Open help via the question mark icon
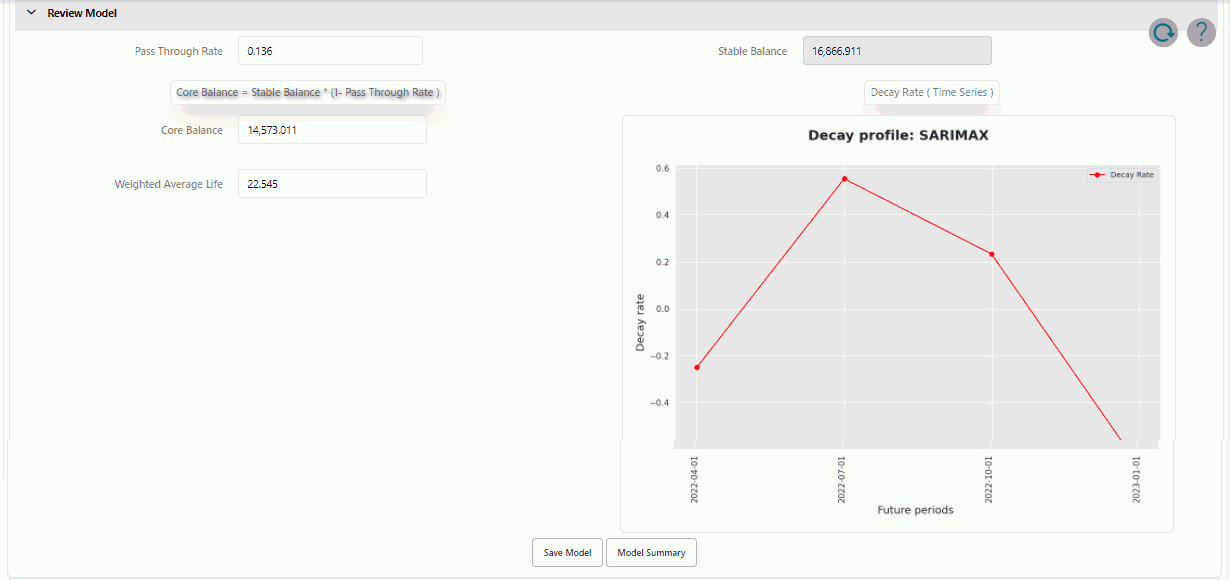 pos(1201,33)
